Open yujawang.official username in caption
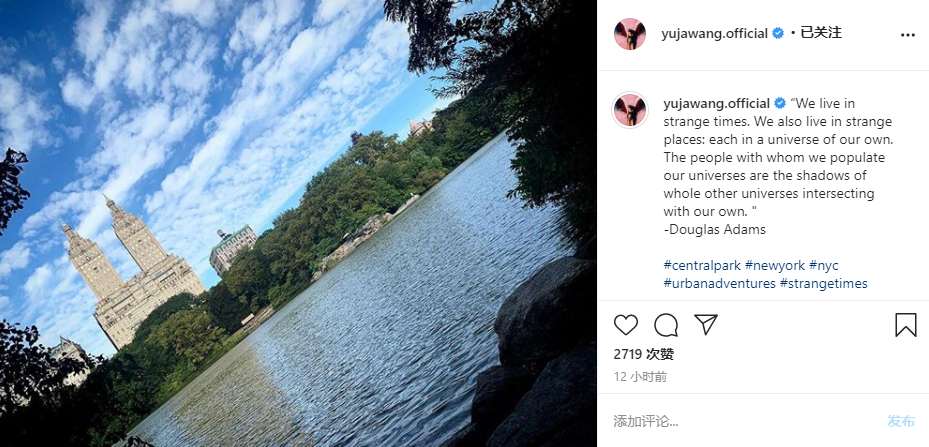Viewport: 929px width, 447px height. 716,103
